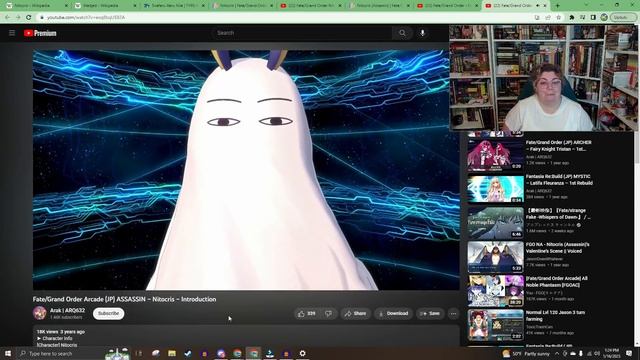Open File Explorer from the taskbar
This screenshot has height=360, width=640.
(172, 353)
